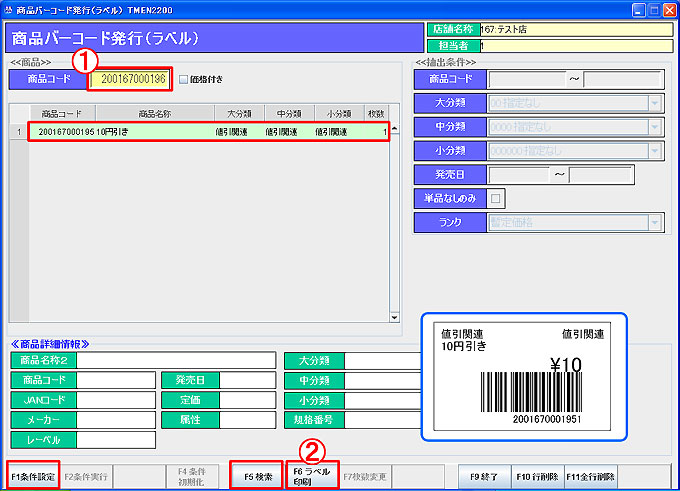The width and height of the screenshot is (680, 491).
Task: Toggle the 価格付き checkbox
Action: click(x=182, y=79)
